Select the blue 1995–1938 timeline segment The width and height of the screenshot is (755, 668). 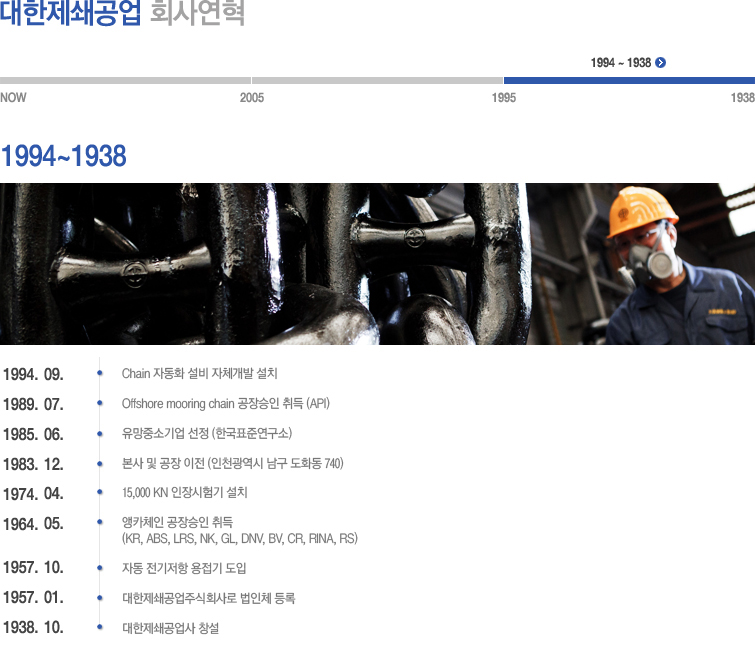pyautogui.click(x=629, y=80)
